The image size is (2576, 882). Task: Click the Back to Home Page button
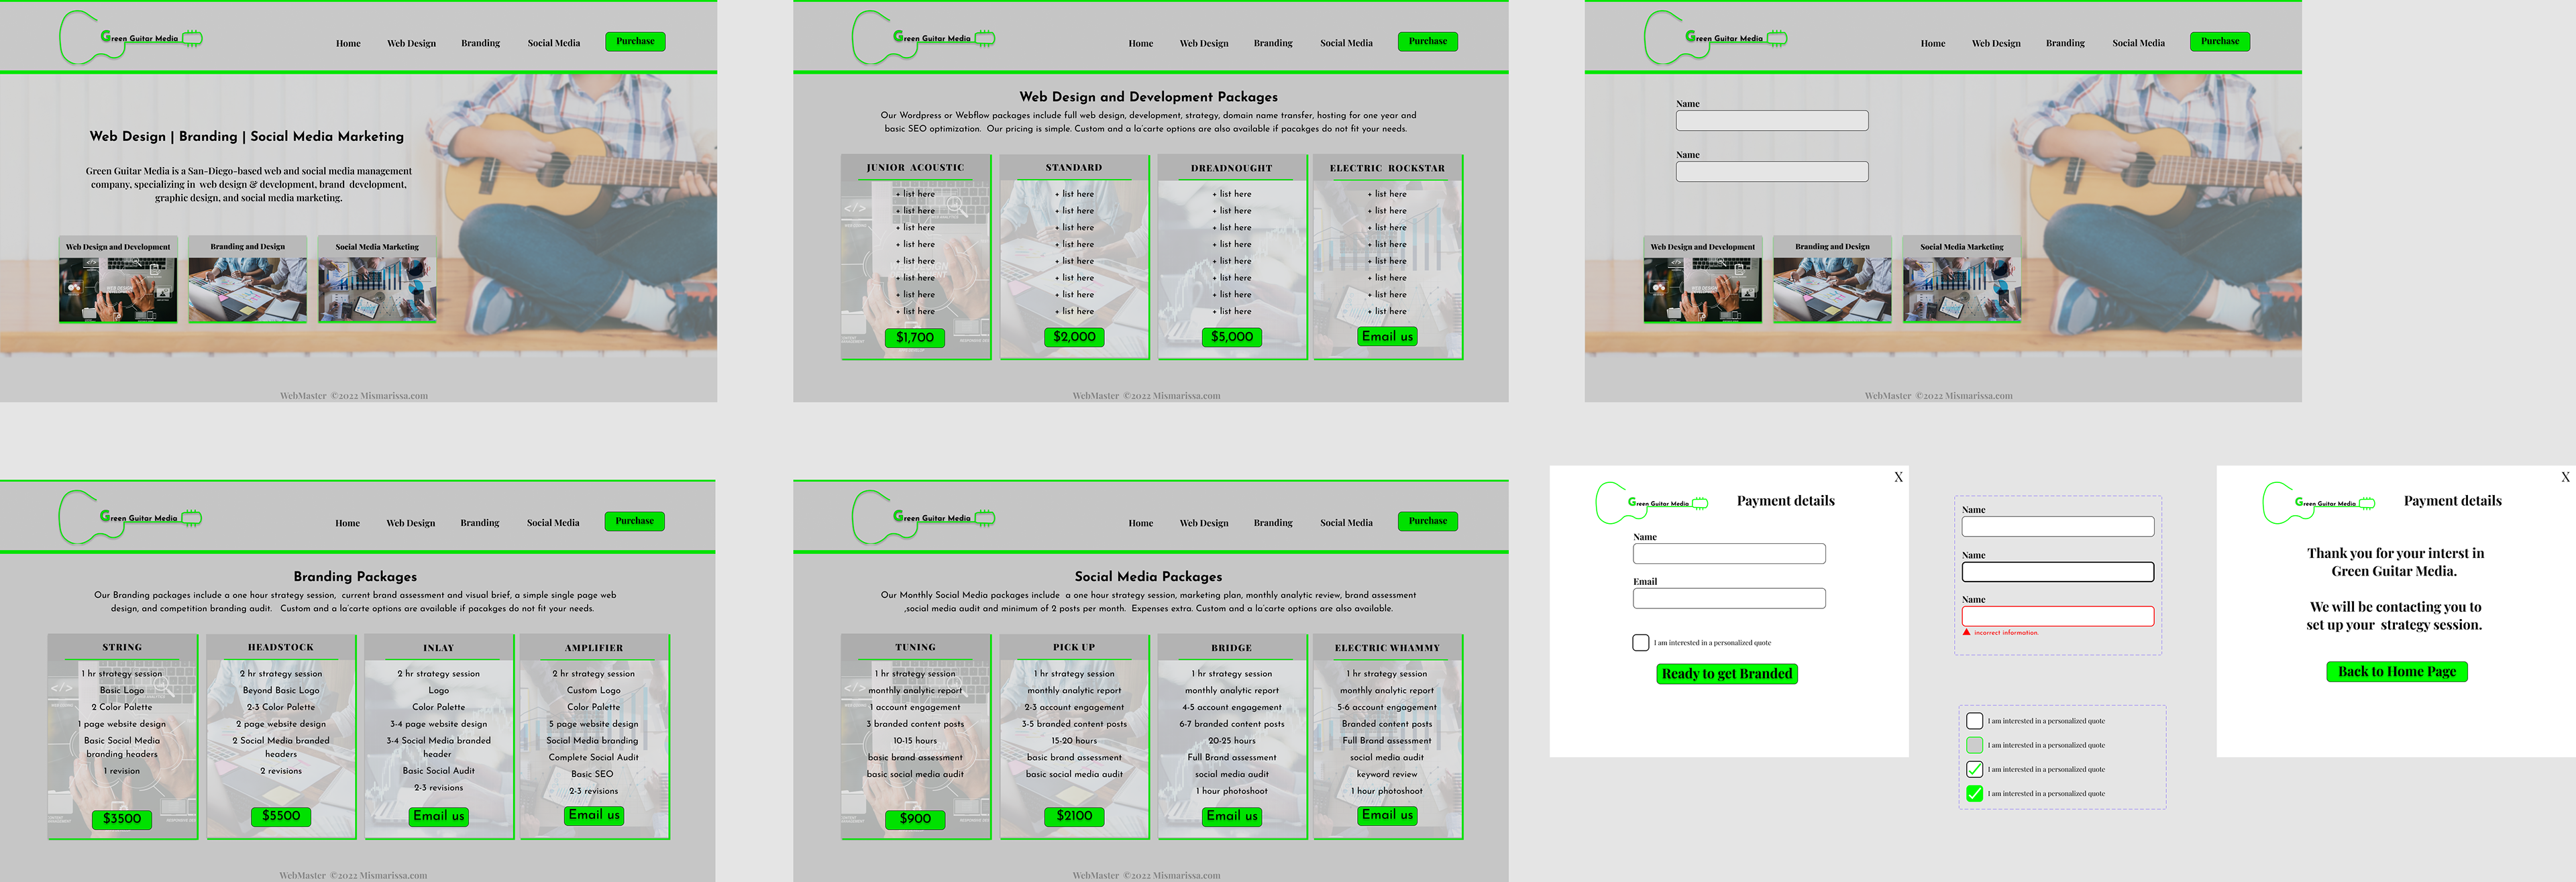click(x=2396, y=672)
